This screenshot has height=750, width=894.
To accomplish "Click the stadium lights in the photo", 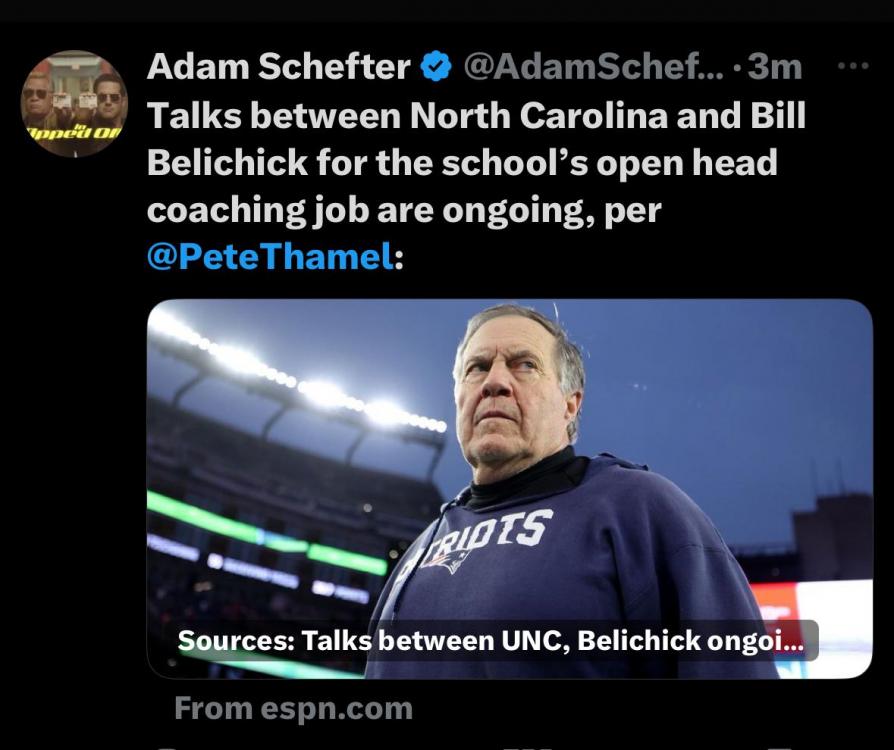I will point(330,392).
